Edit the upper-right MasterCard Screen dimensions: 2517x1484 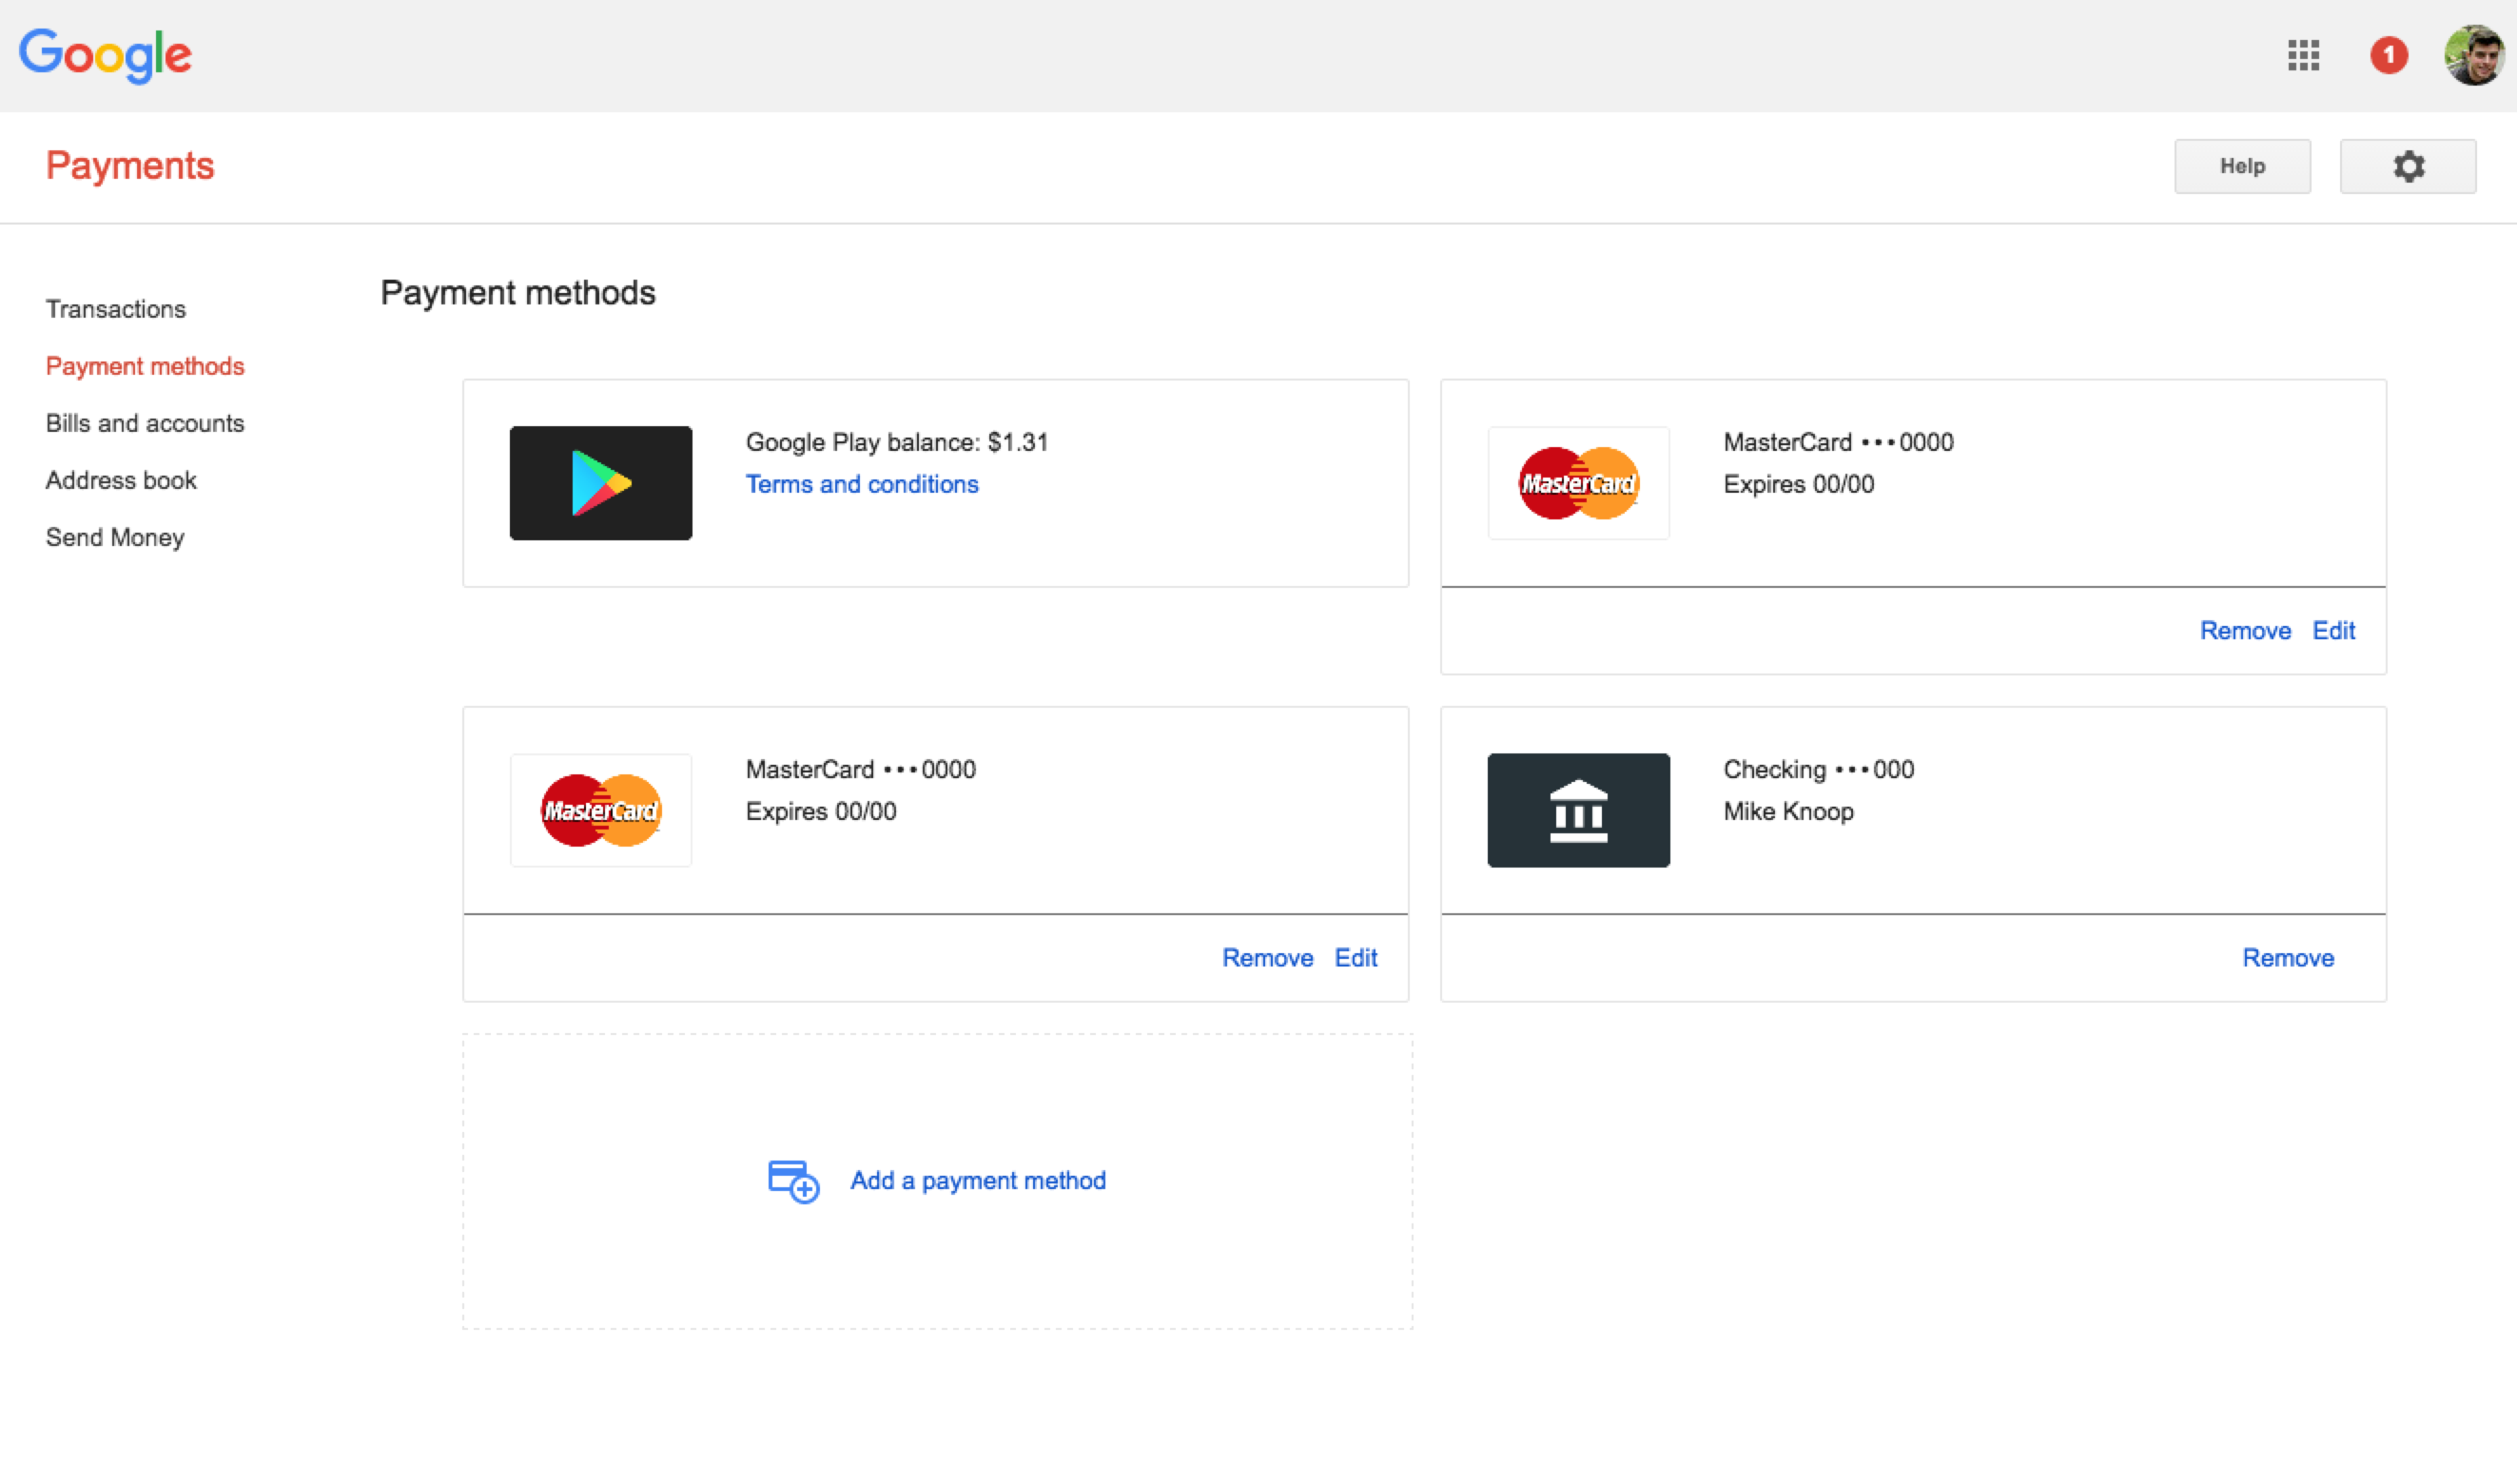coord(2334,631)
